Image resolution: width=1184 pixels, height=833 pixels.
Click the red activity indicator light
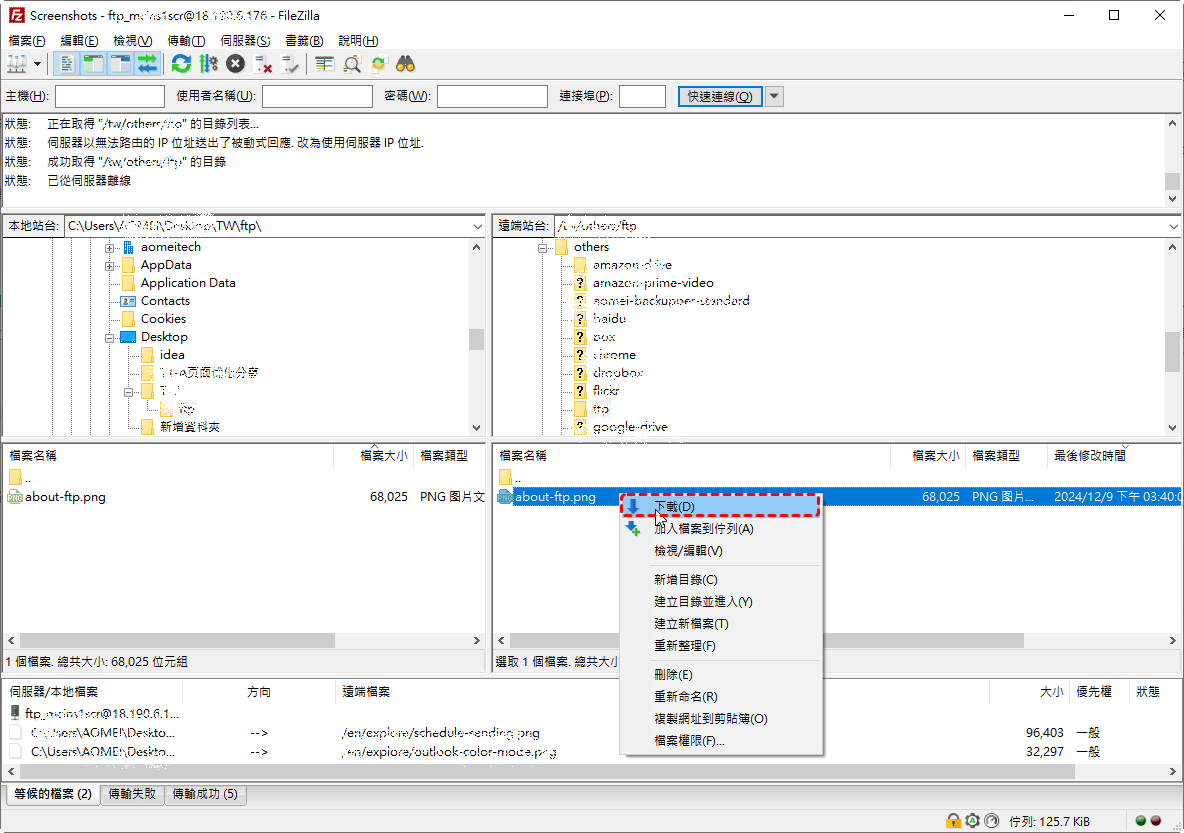tap(1155, 821)
